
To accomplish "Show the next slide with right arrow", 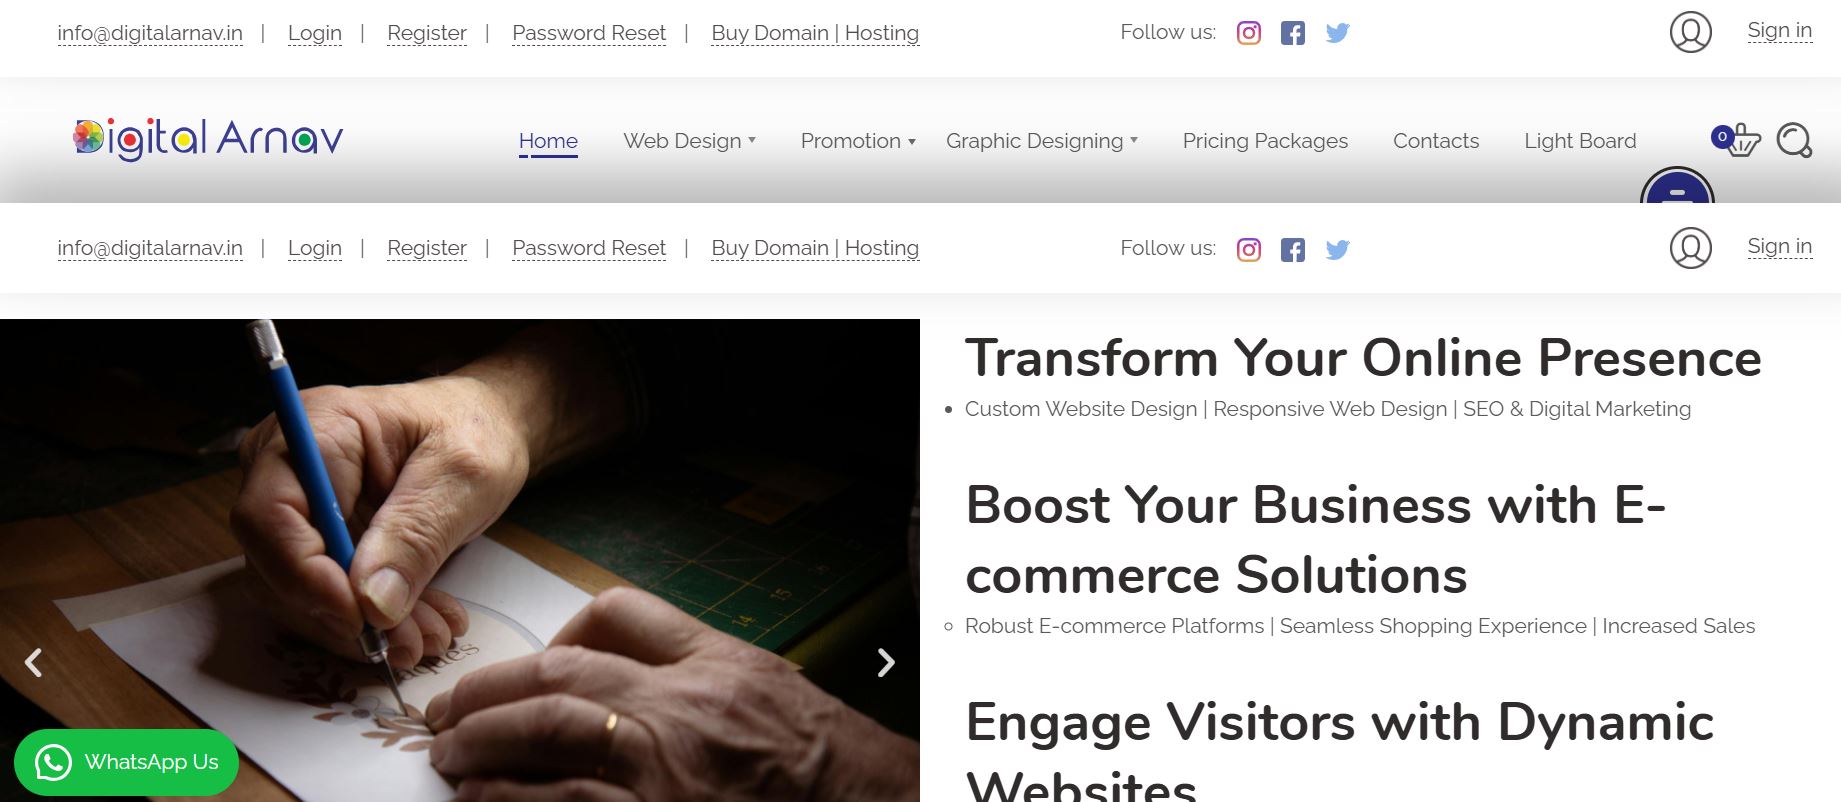I will [886, 662].
